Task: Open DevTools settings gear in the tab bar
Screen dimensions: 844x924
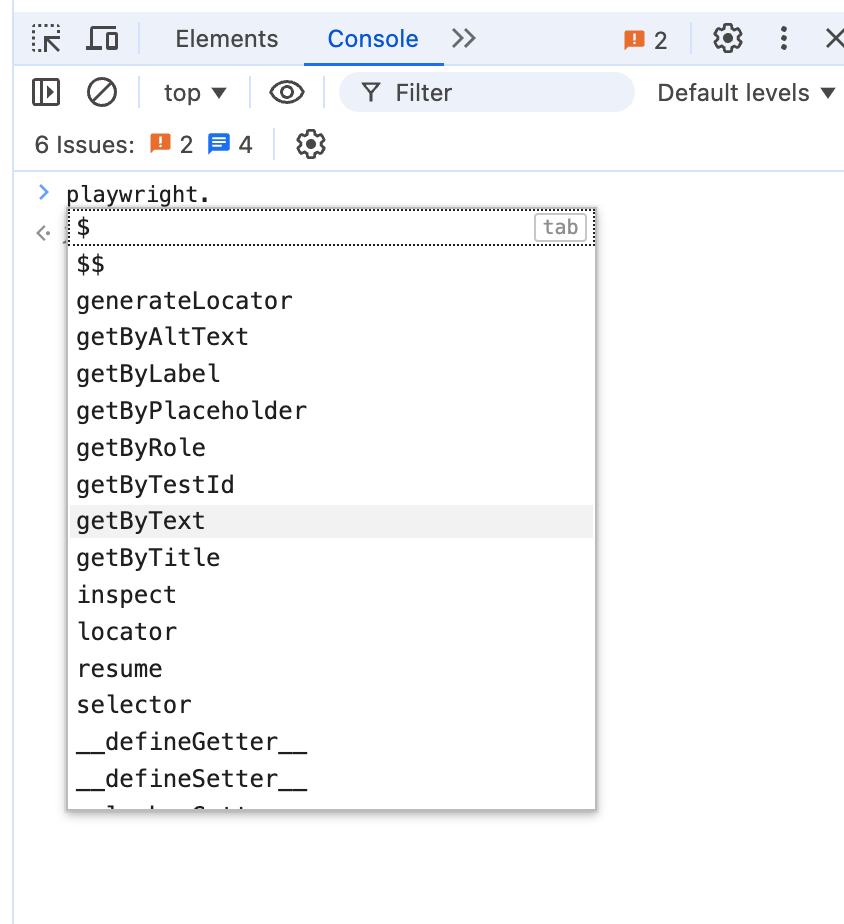Action: coord(728,39)
